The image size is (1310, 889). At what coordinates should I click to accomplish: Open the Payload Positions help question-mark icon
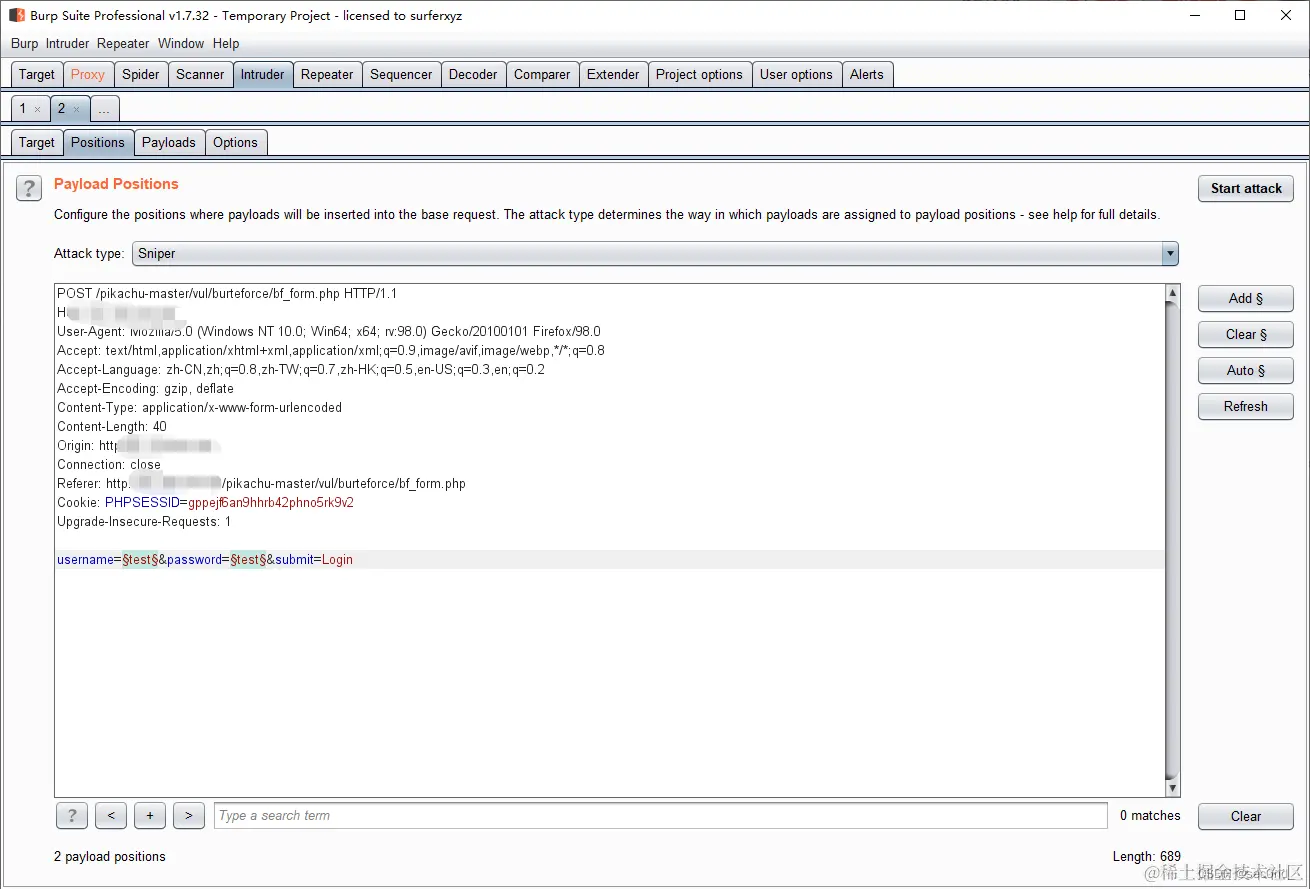pyautogui.click(x=29, y=187)
